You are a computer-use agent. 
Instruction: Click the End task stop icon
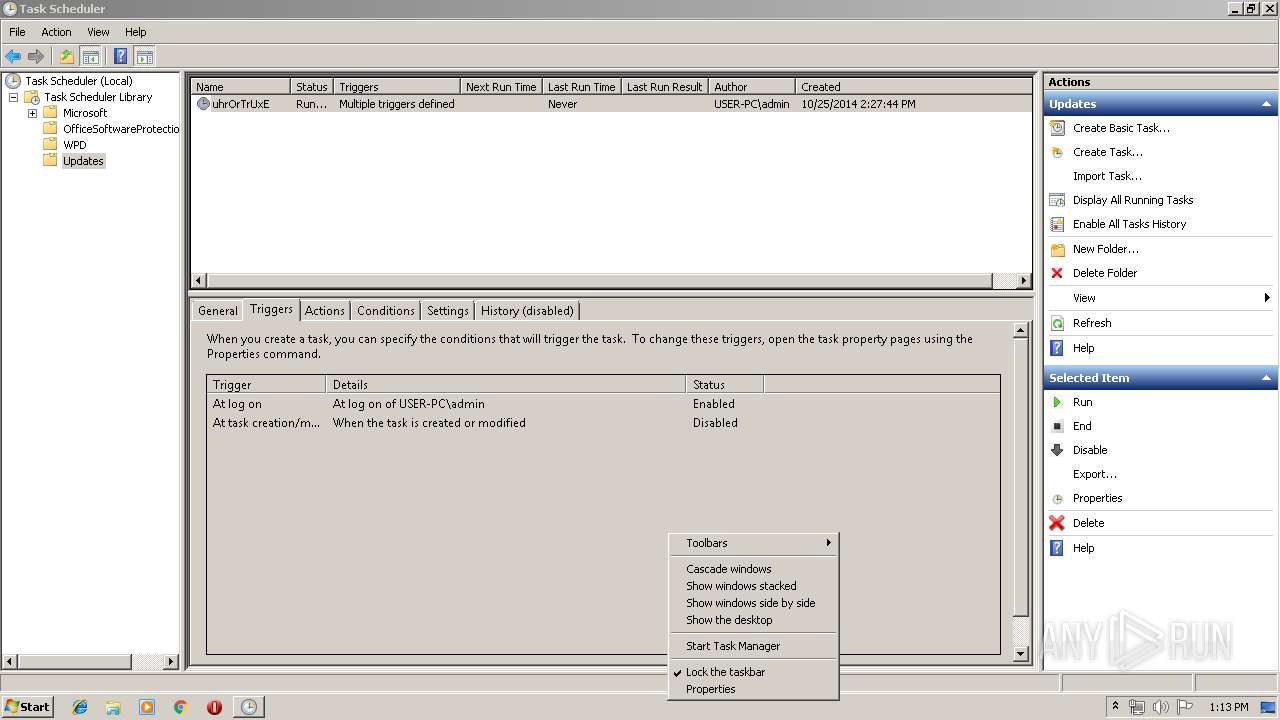click(x=1057, y=426)
